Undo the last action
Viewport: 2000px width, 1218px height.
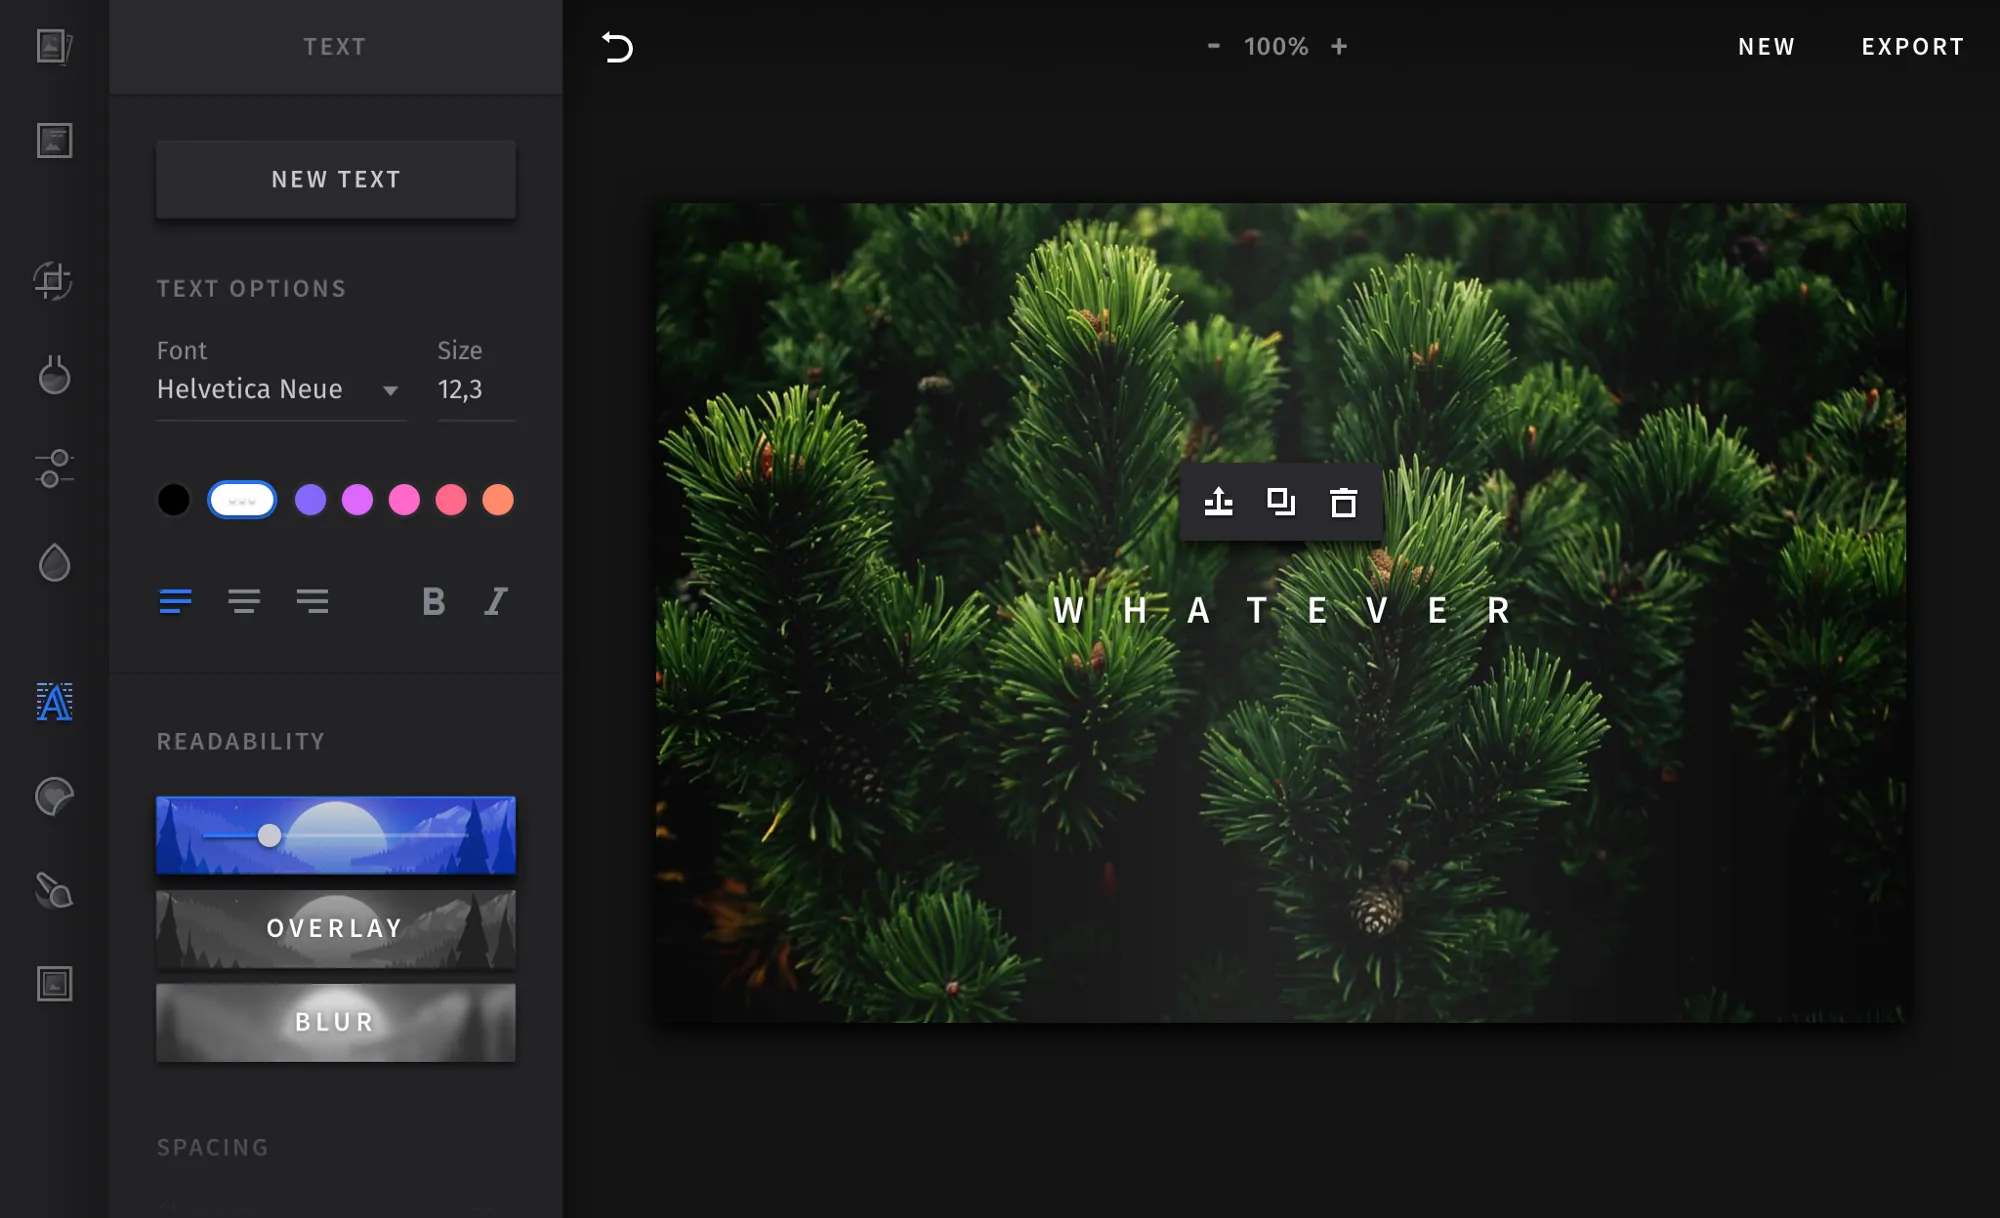pos(617,47)
